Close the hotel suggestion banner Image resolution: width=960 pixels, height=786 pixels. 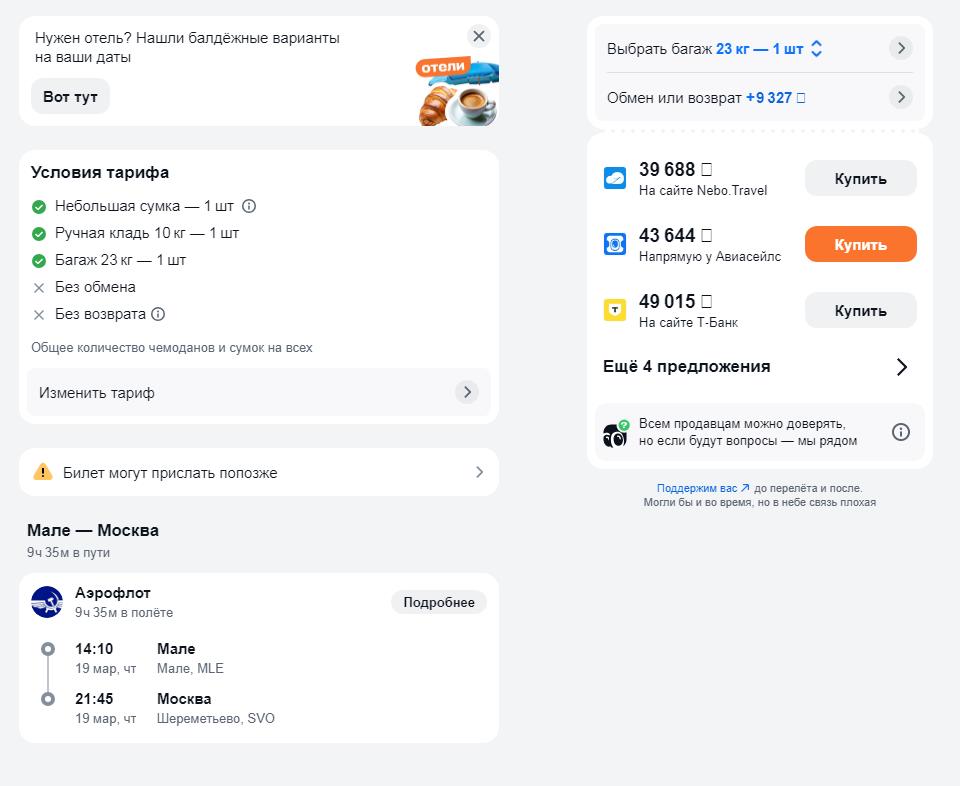[x=479, y=36]
